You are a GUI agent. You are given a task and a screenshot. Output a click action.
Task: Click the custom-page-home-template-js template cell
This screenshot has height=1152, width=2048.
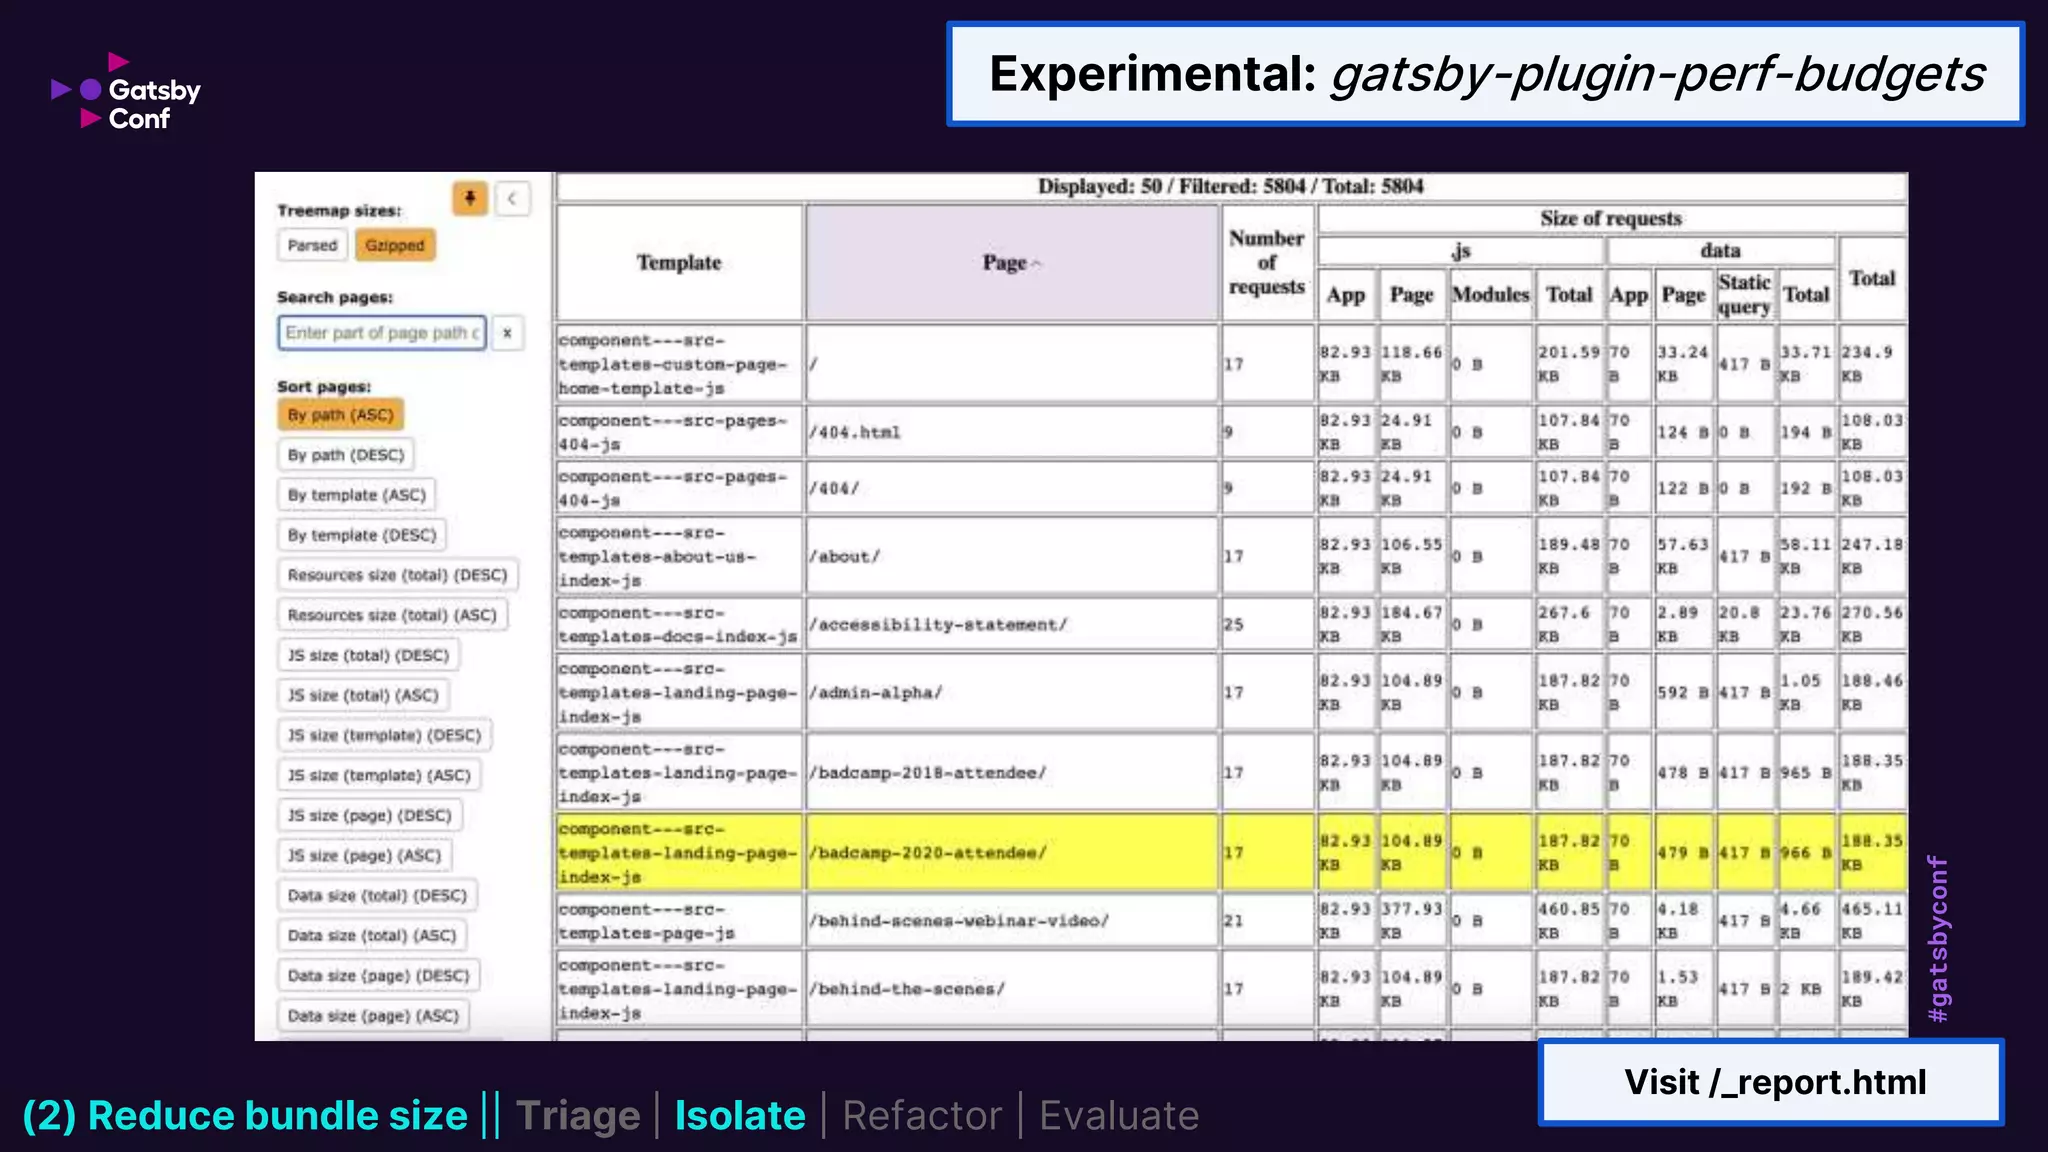[679, 365]
